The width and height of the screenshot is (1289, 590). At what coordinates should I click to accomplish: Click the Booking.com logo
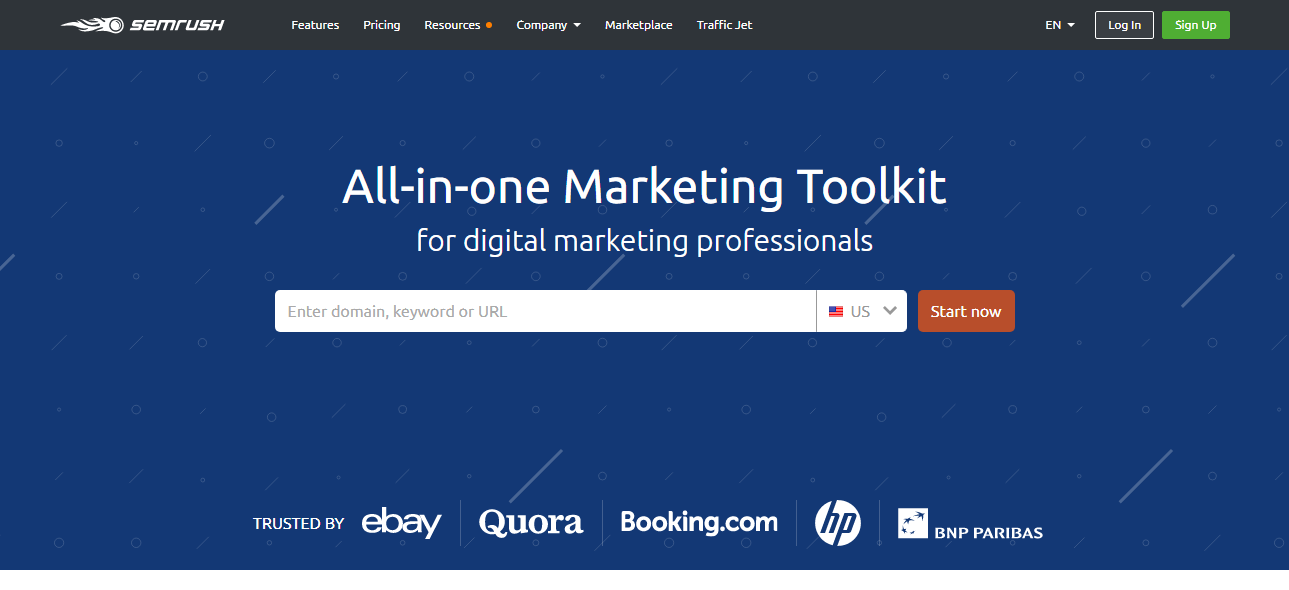(699, 521)
